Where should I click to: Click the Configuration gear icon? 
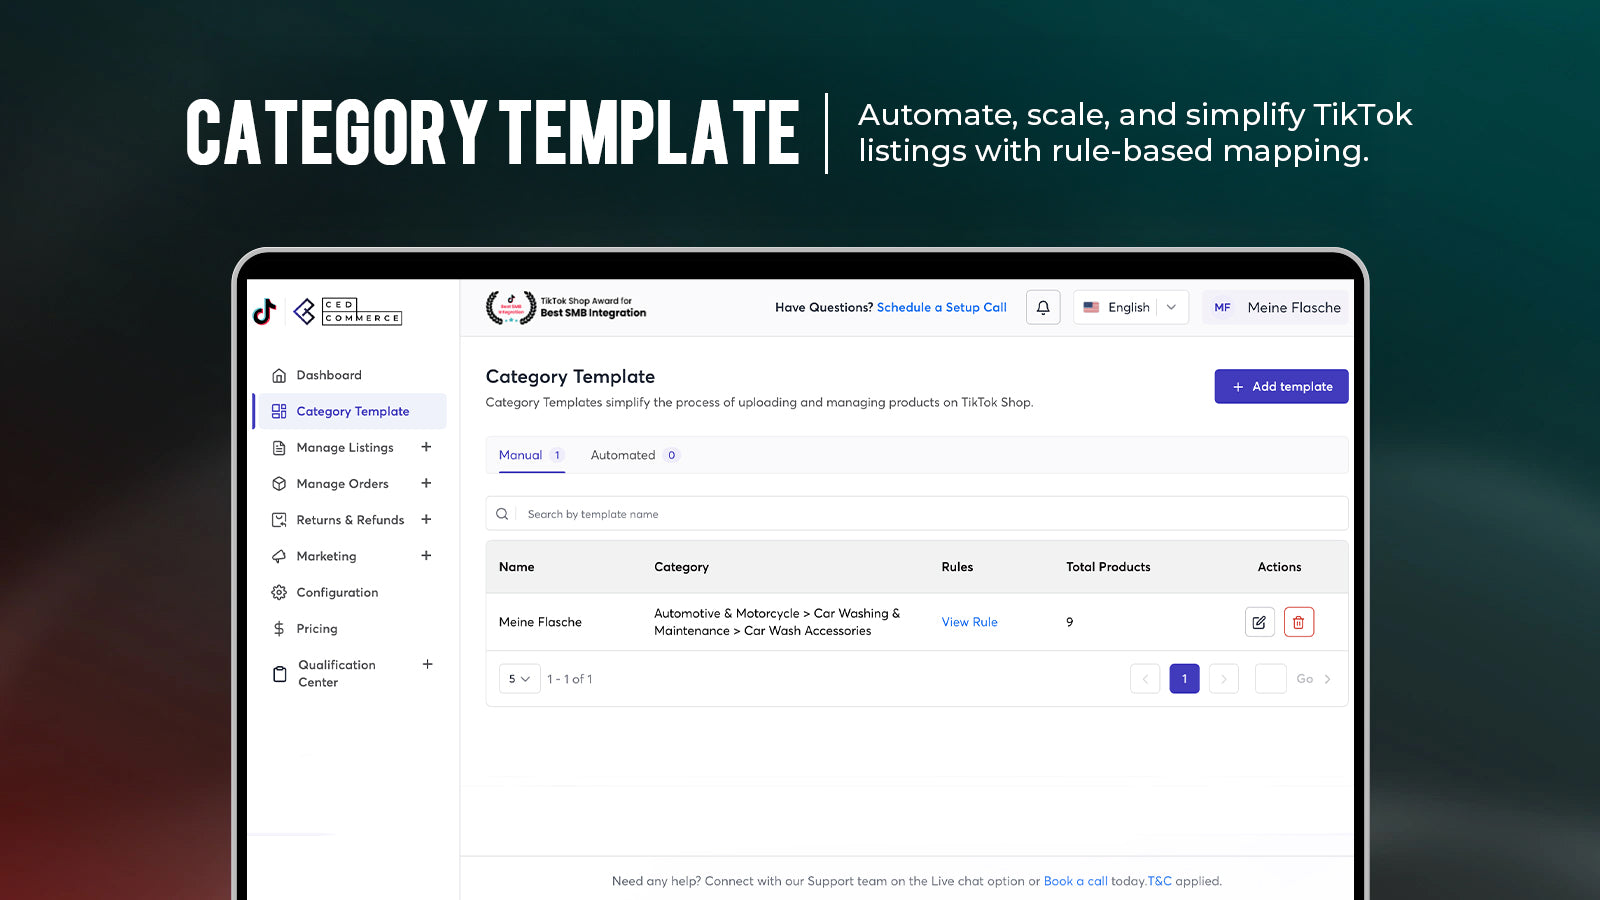279,592
